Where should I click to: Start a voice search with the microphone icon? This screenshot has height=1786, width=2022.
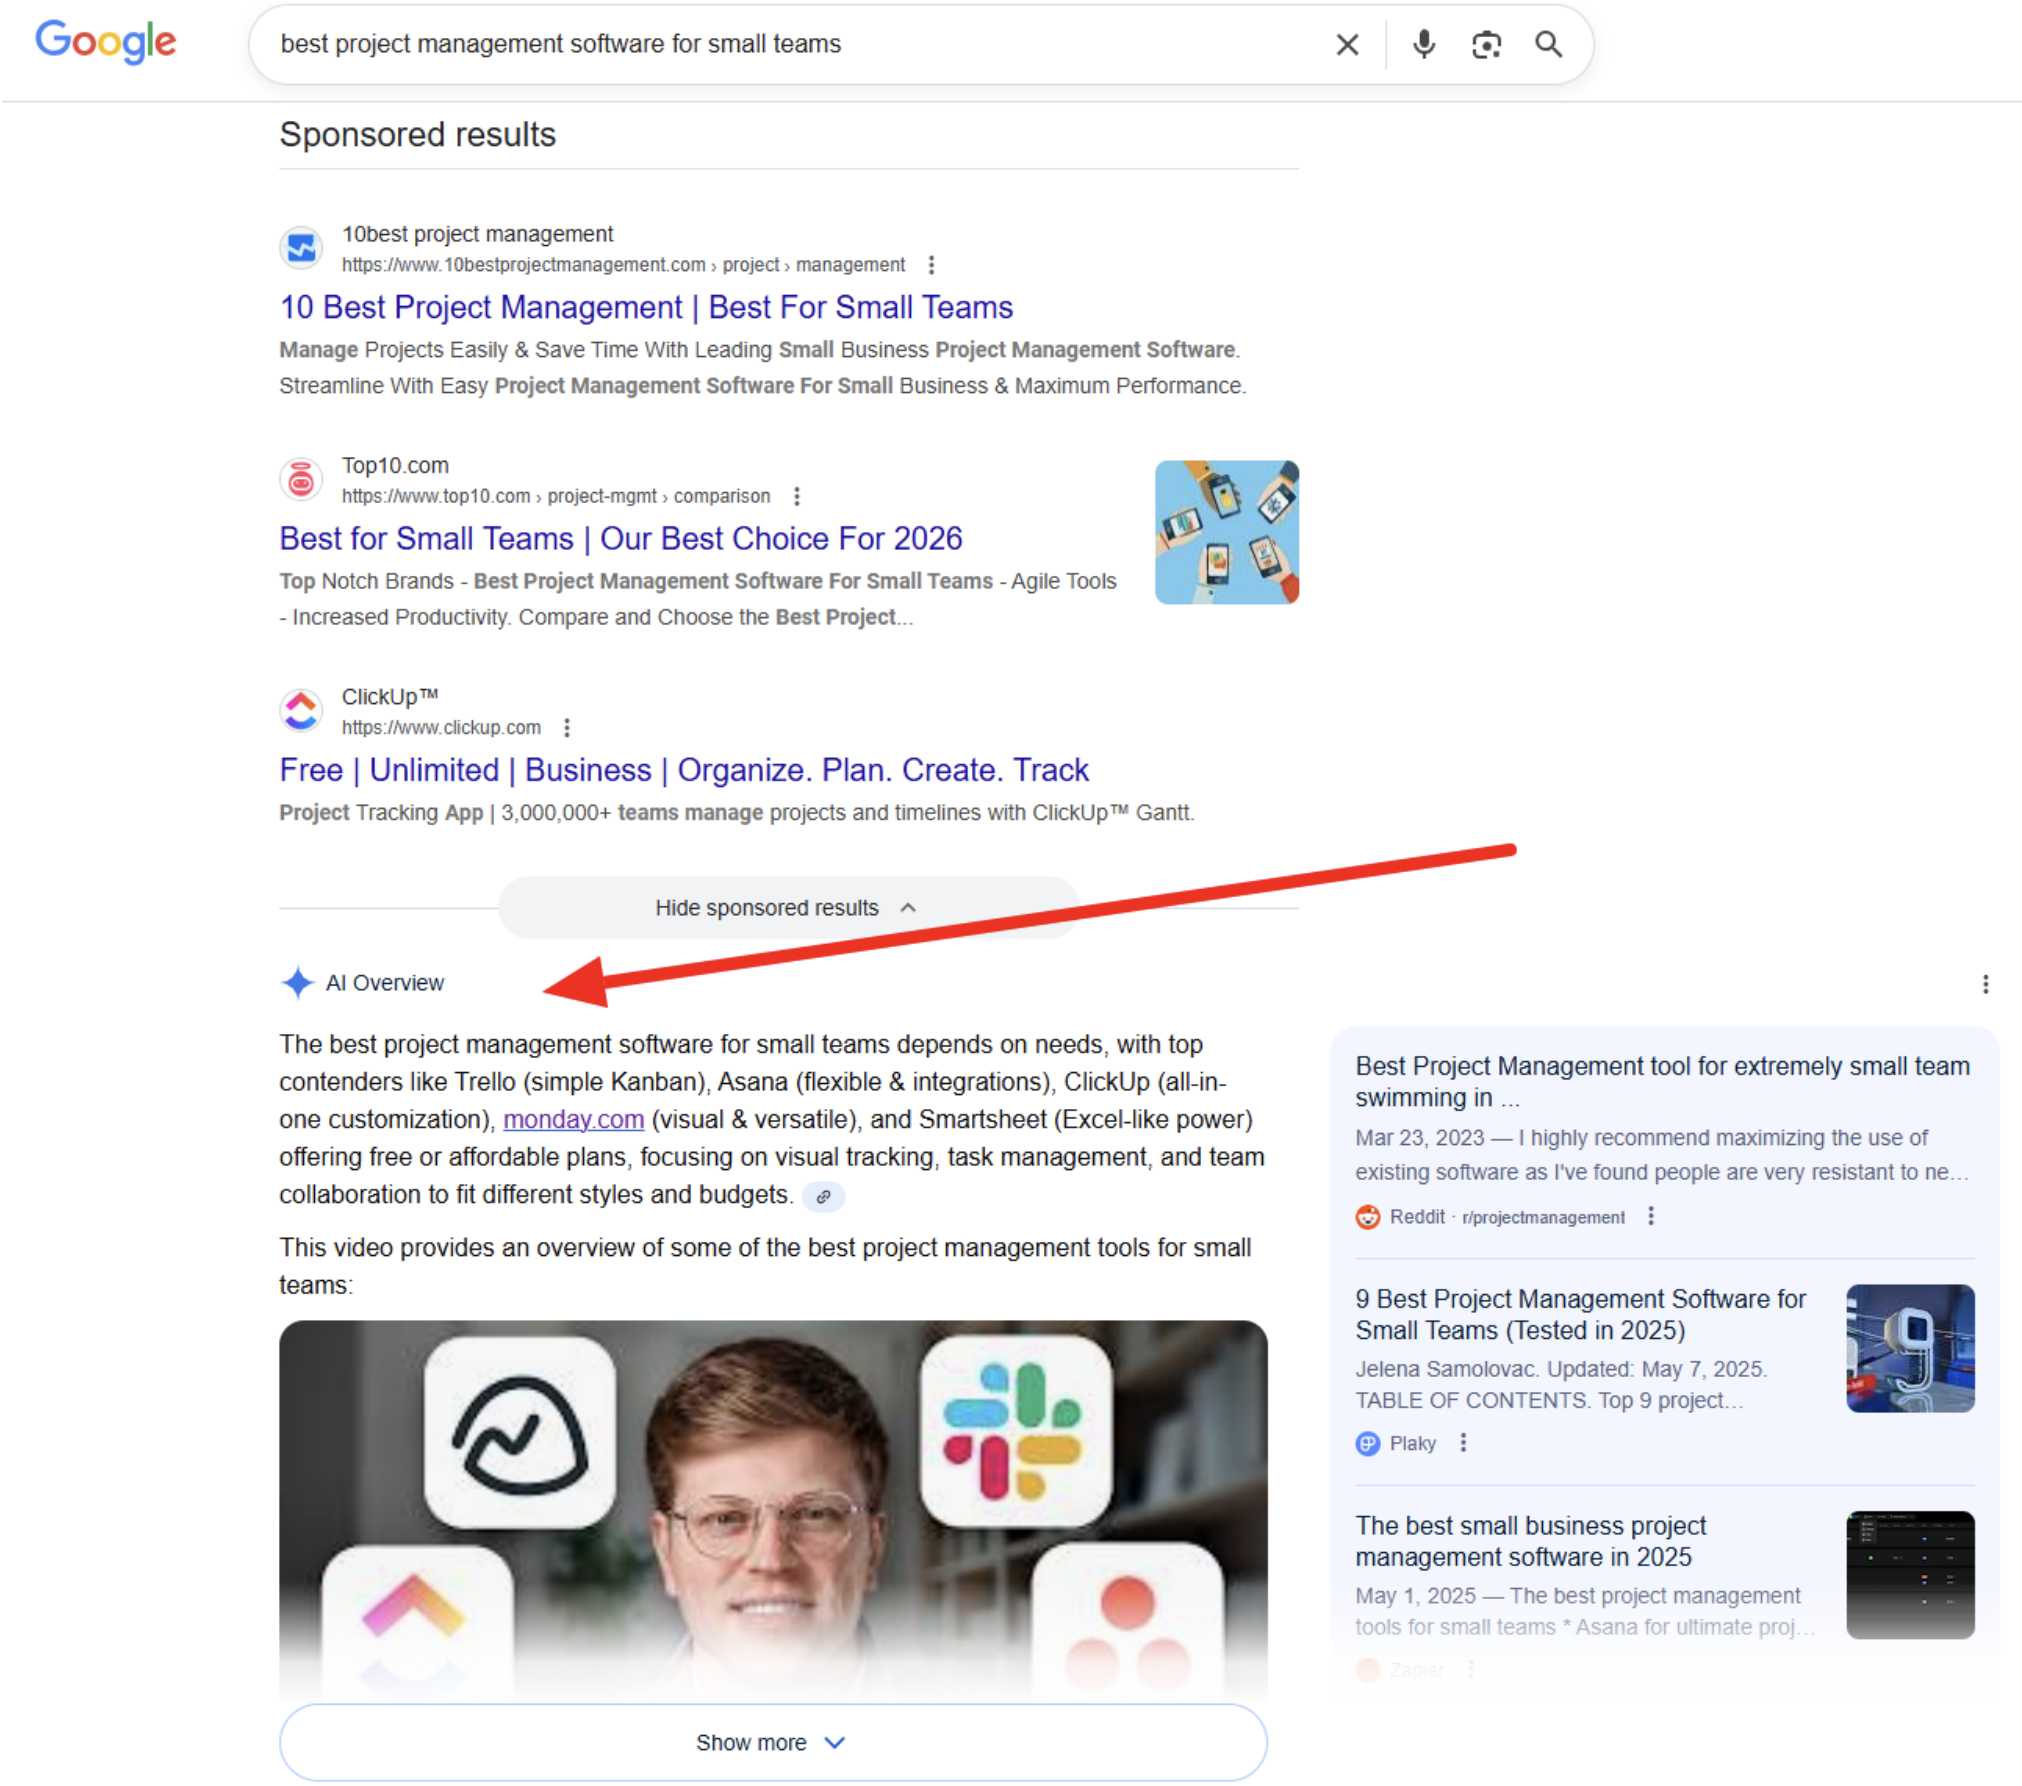pos(1424,44)
